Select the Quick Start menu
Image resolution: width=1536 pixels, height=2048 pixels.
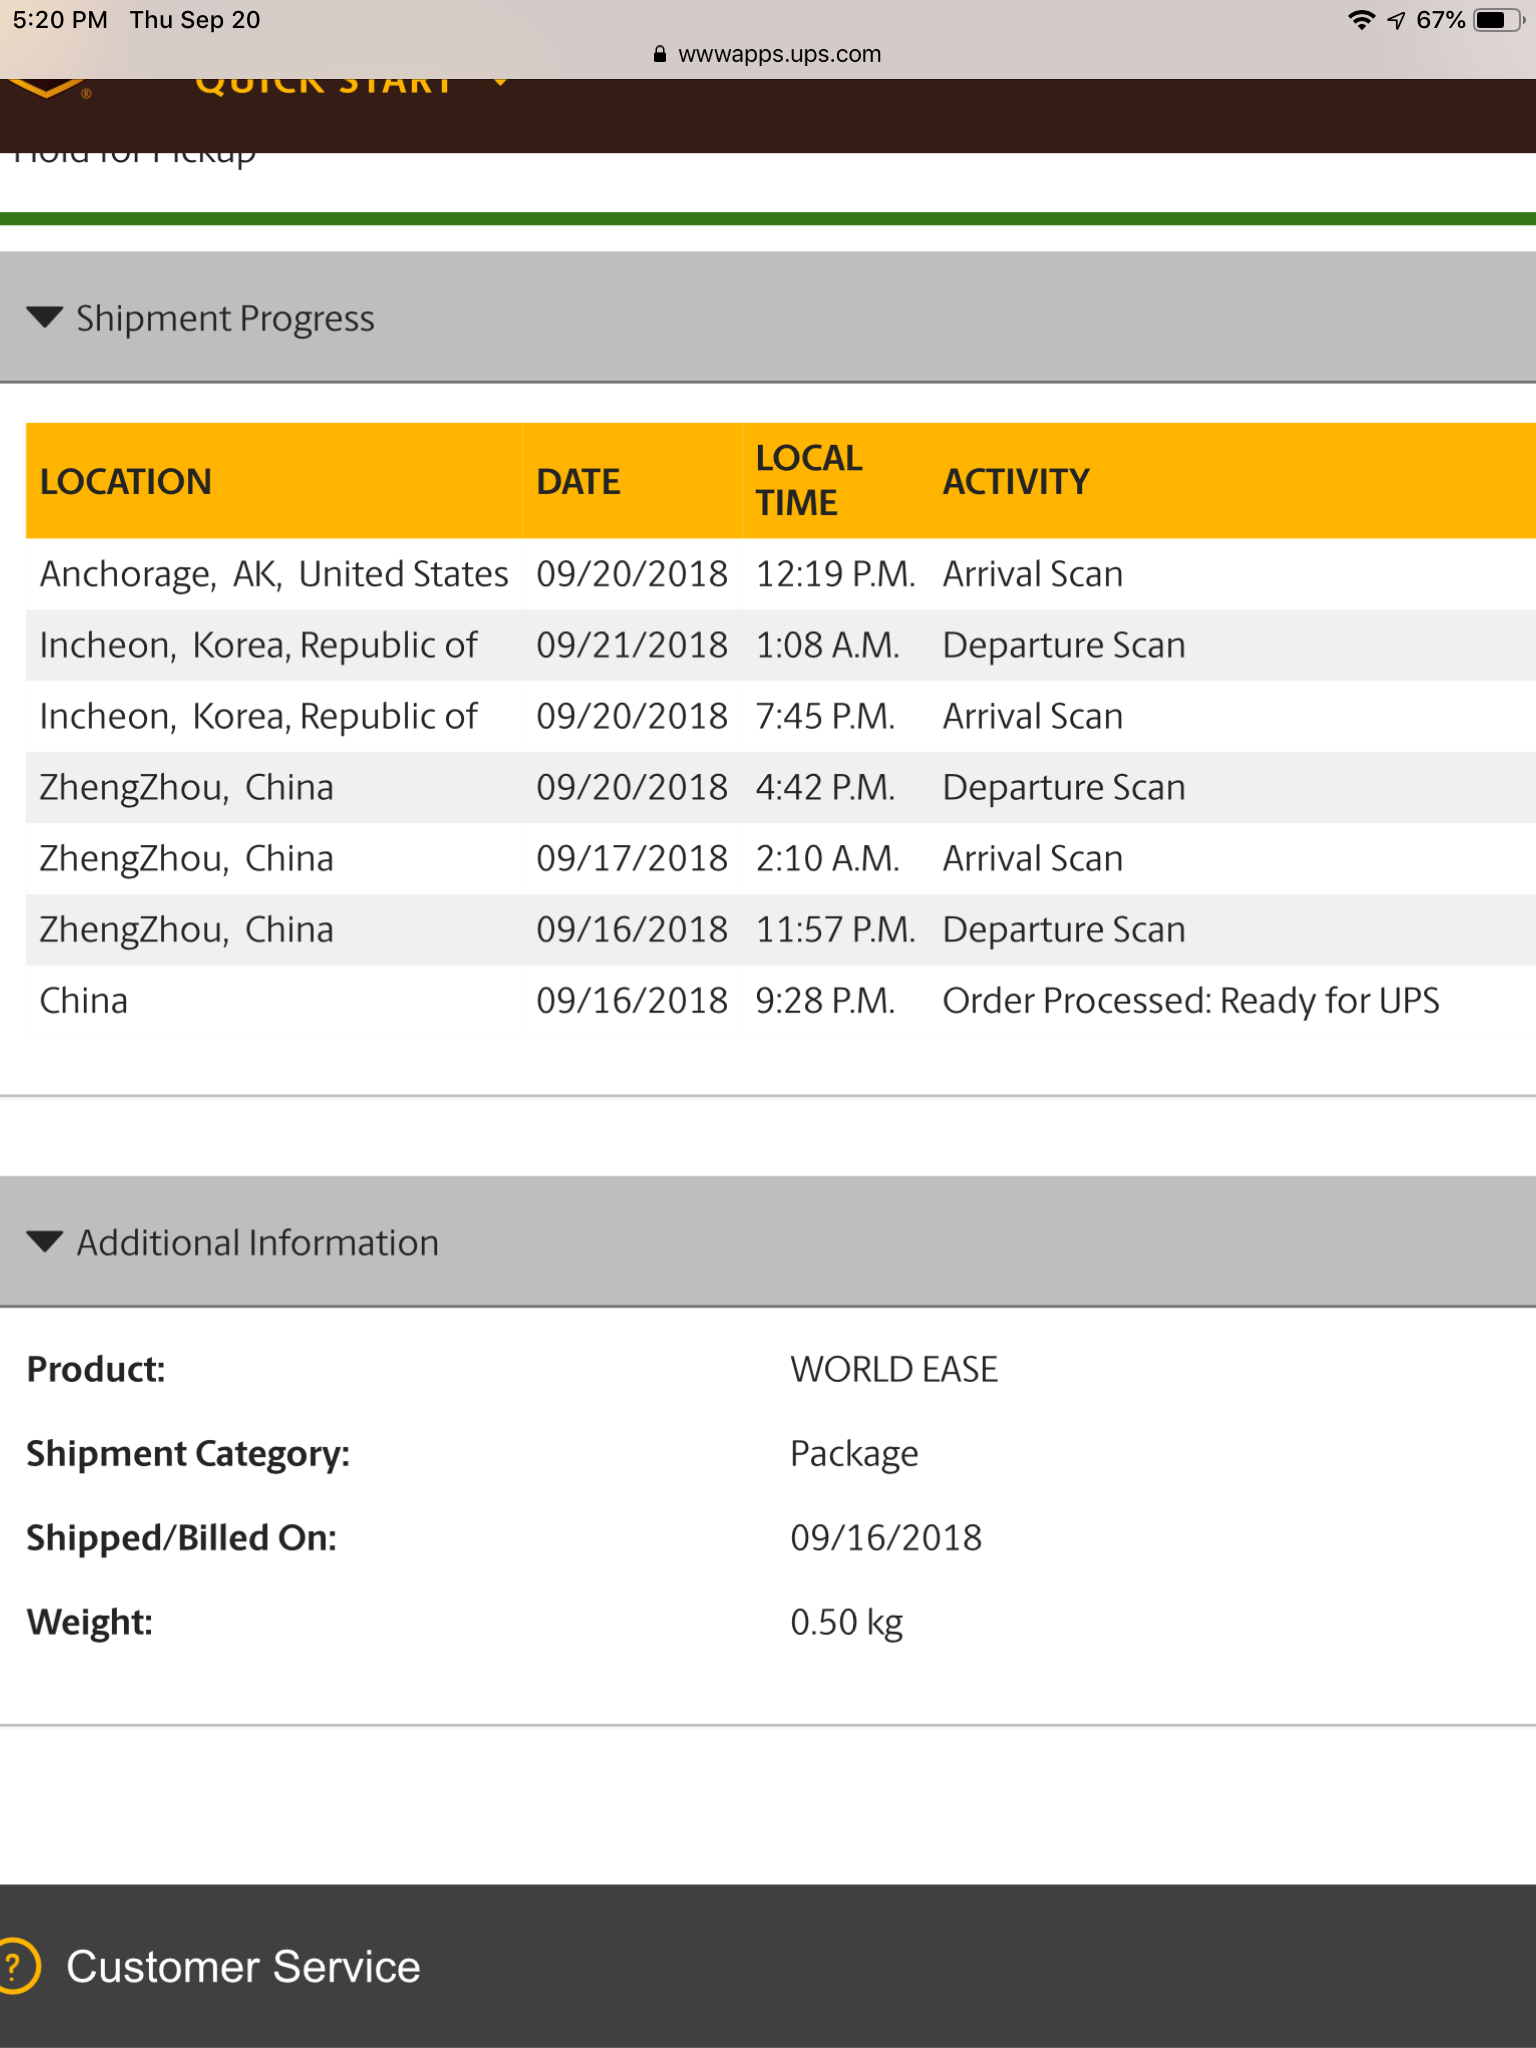point(324,85)
